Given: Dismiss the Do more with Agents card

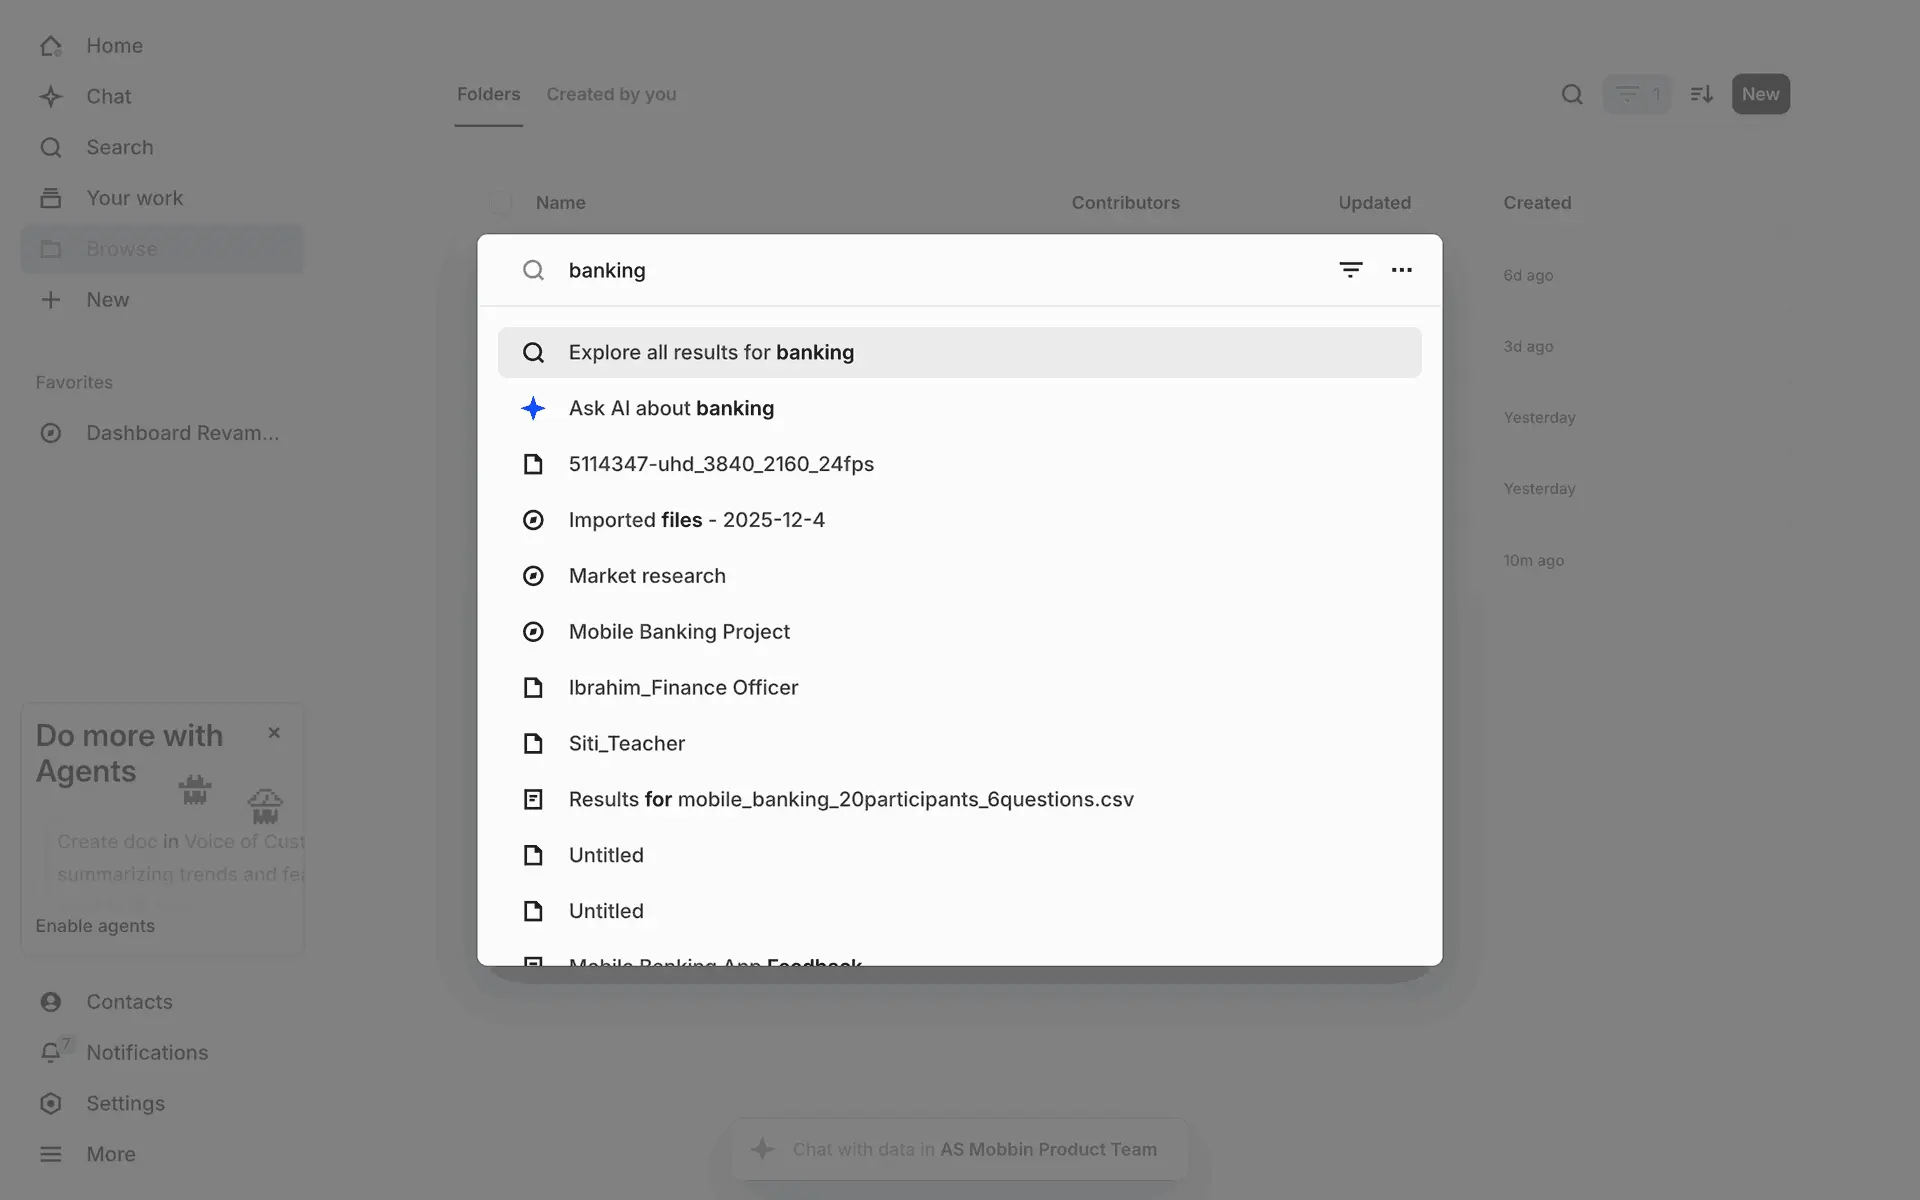Looking at the screenshot, I should (274, 733).
